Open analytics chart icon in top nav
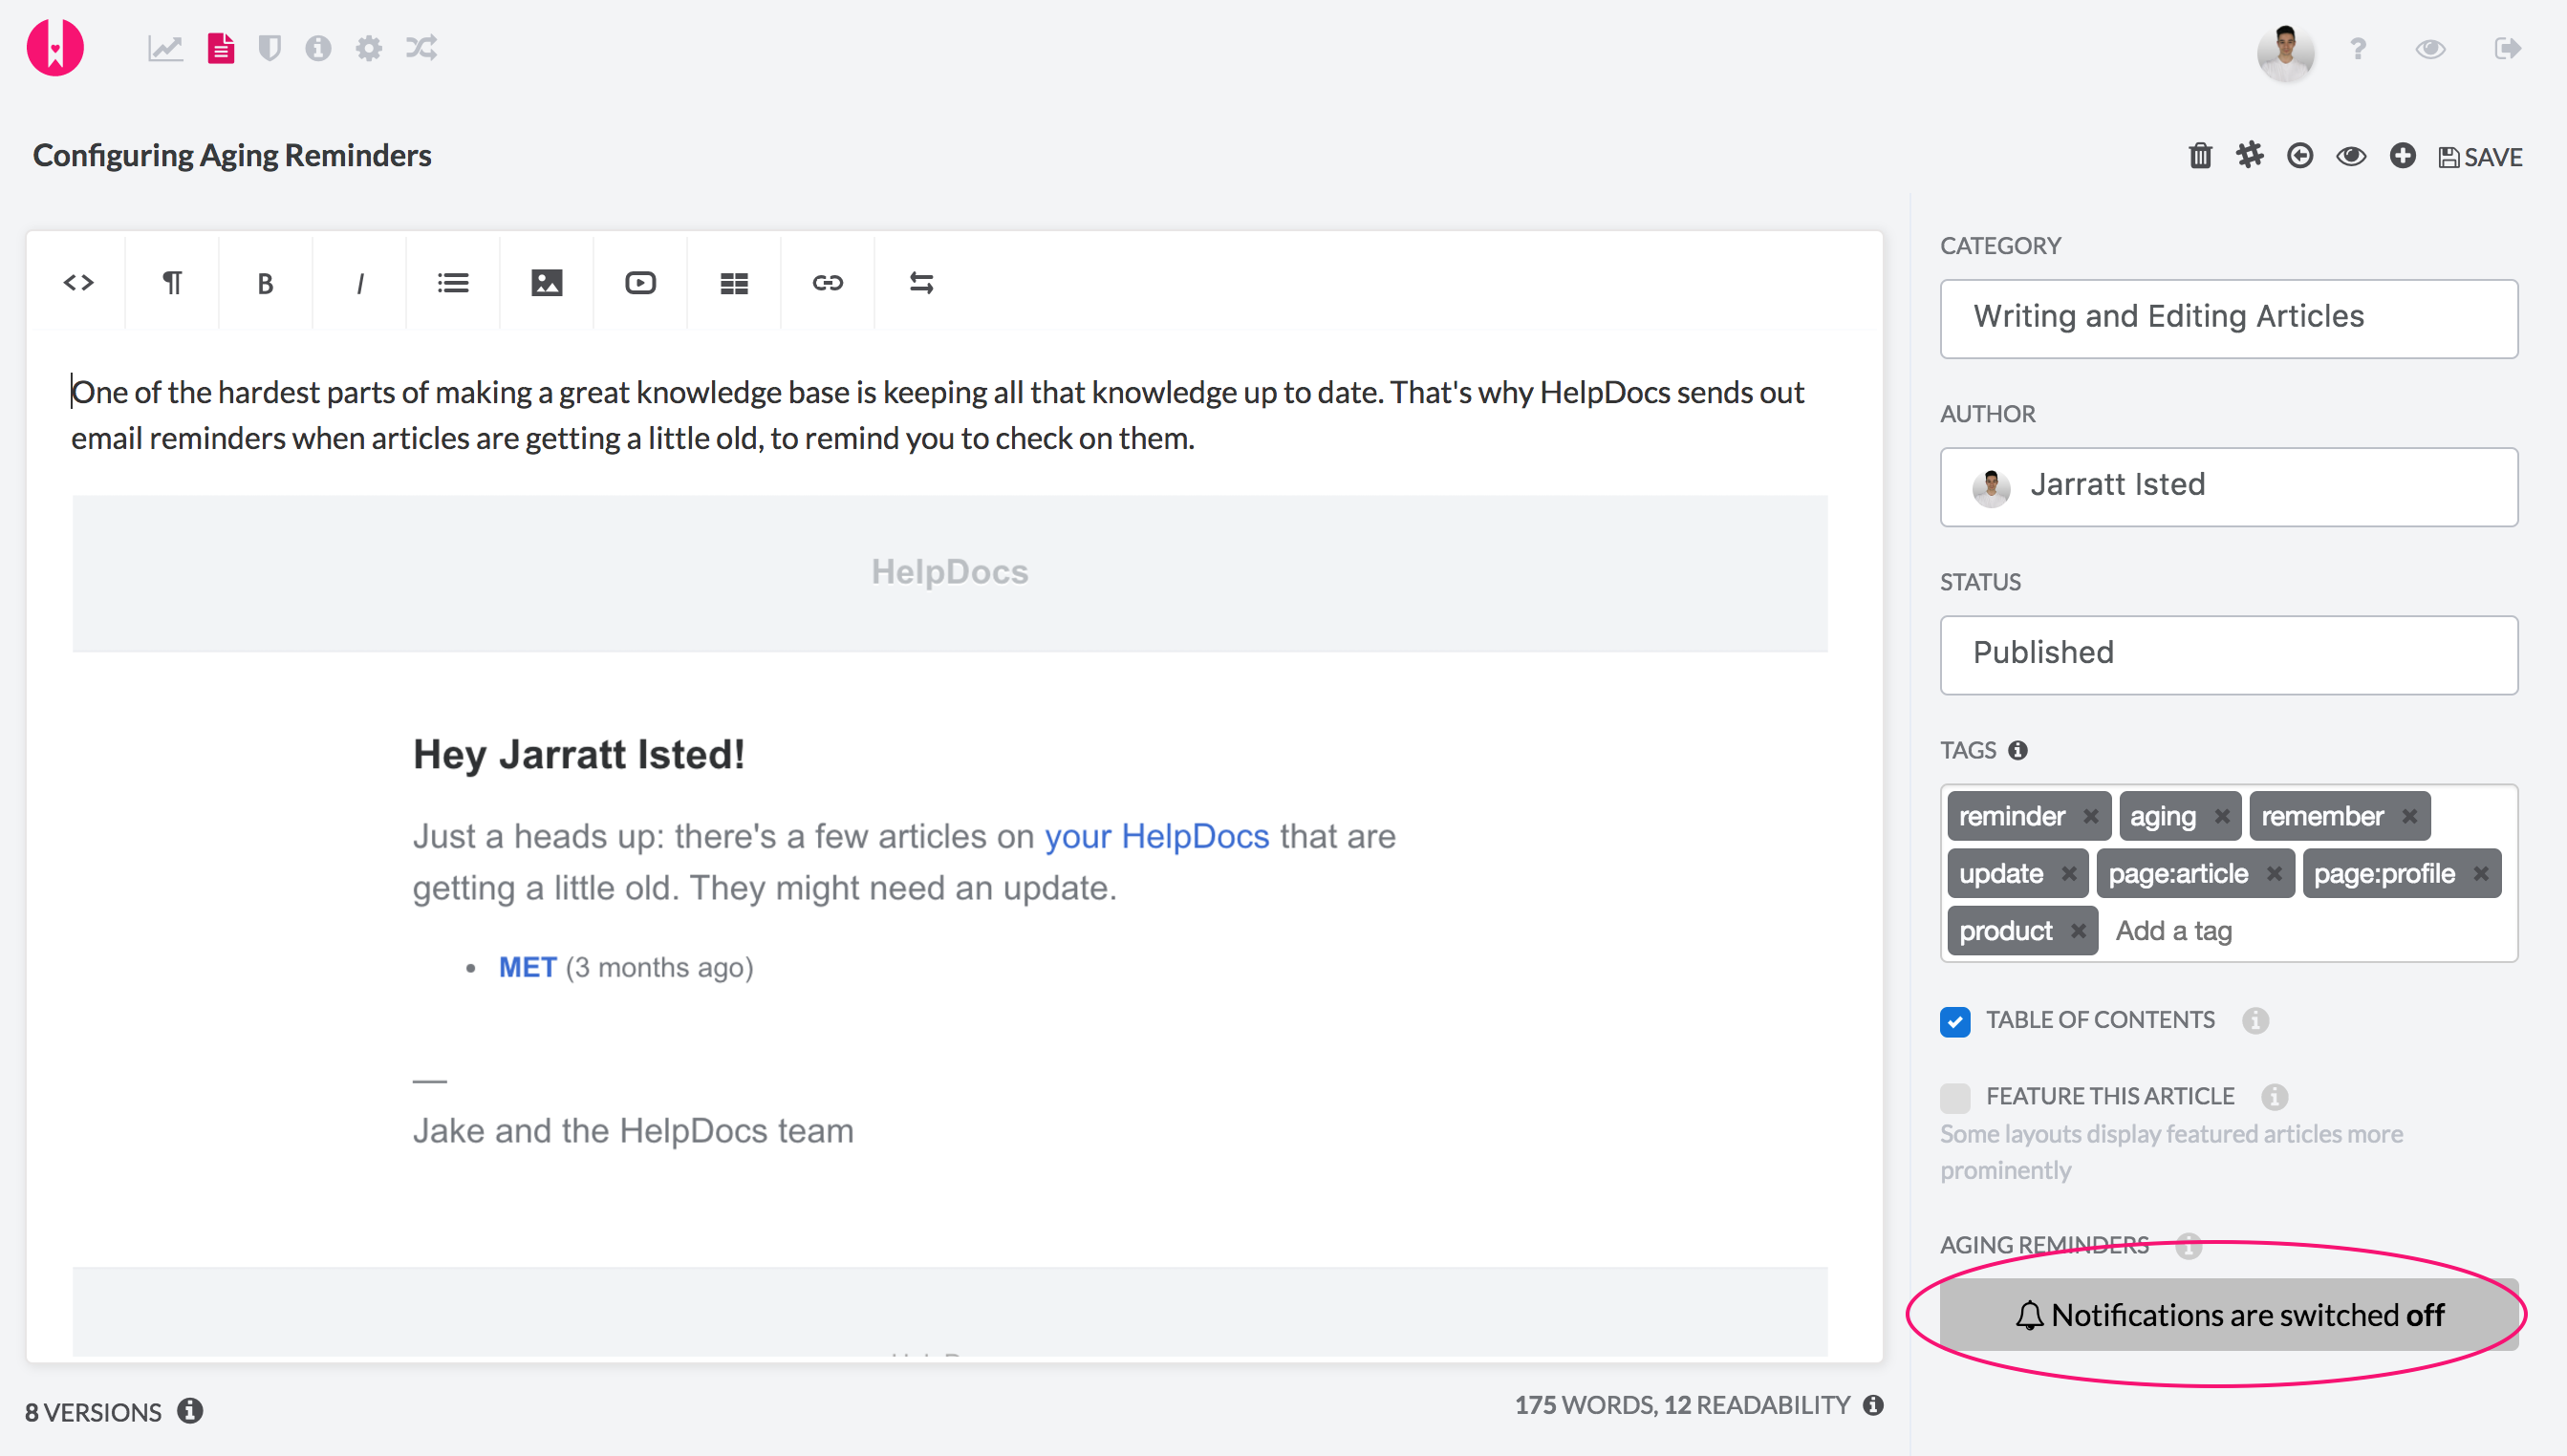 pos(165,48)
